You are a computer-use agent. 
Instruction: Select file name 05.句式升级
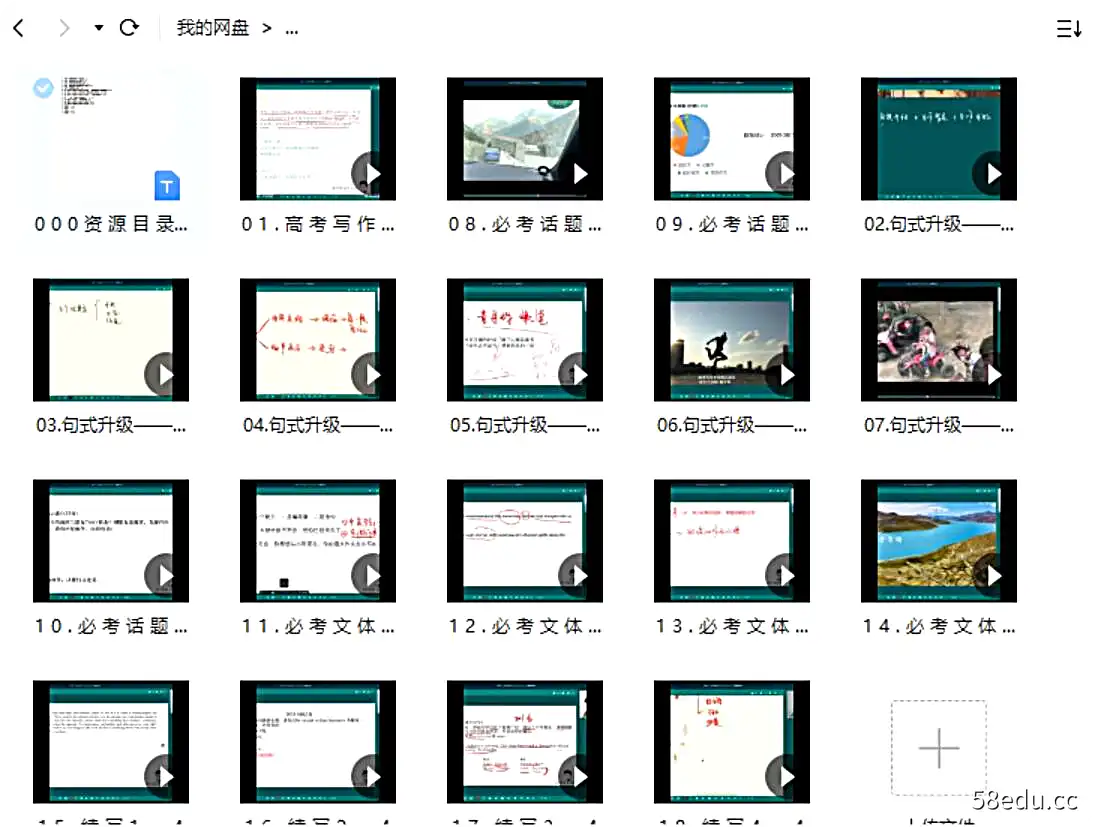coord(524,425)
